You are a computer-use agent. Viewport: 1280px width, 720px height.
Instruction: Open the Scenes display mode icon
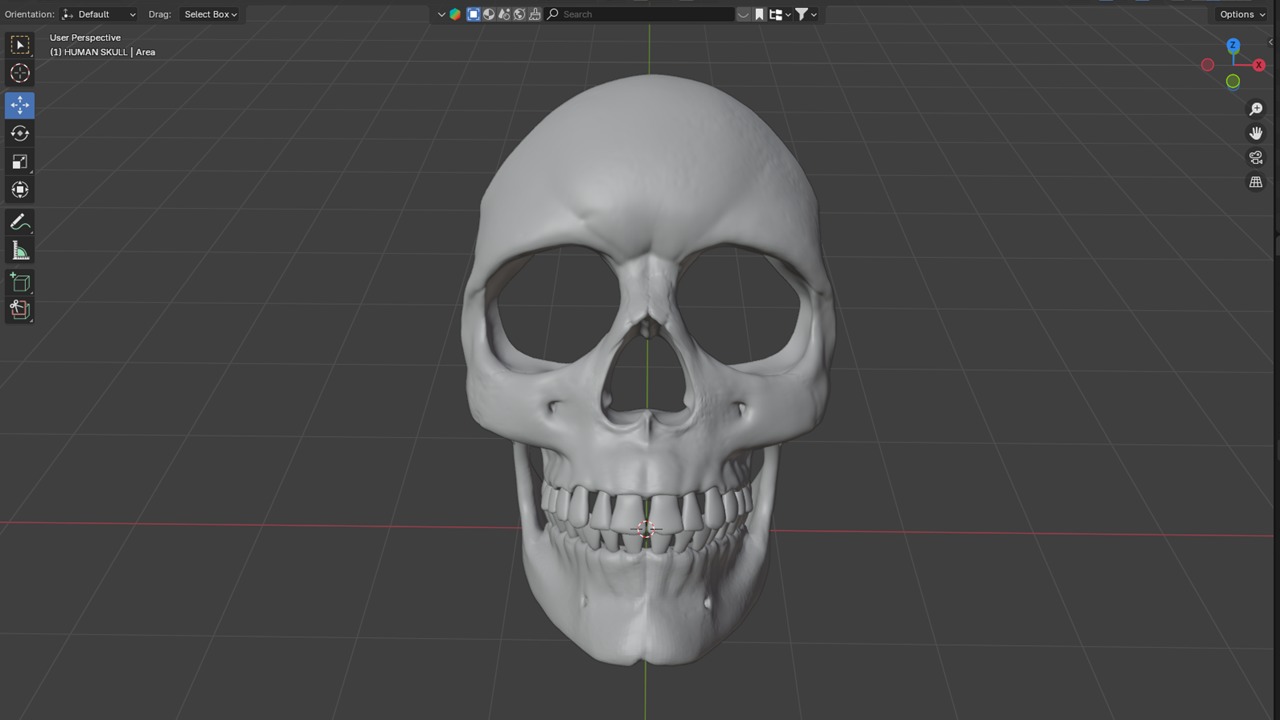point(455,14)
